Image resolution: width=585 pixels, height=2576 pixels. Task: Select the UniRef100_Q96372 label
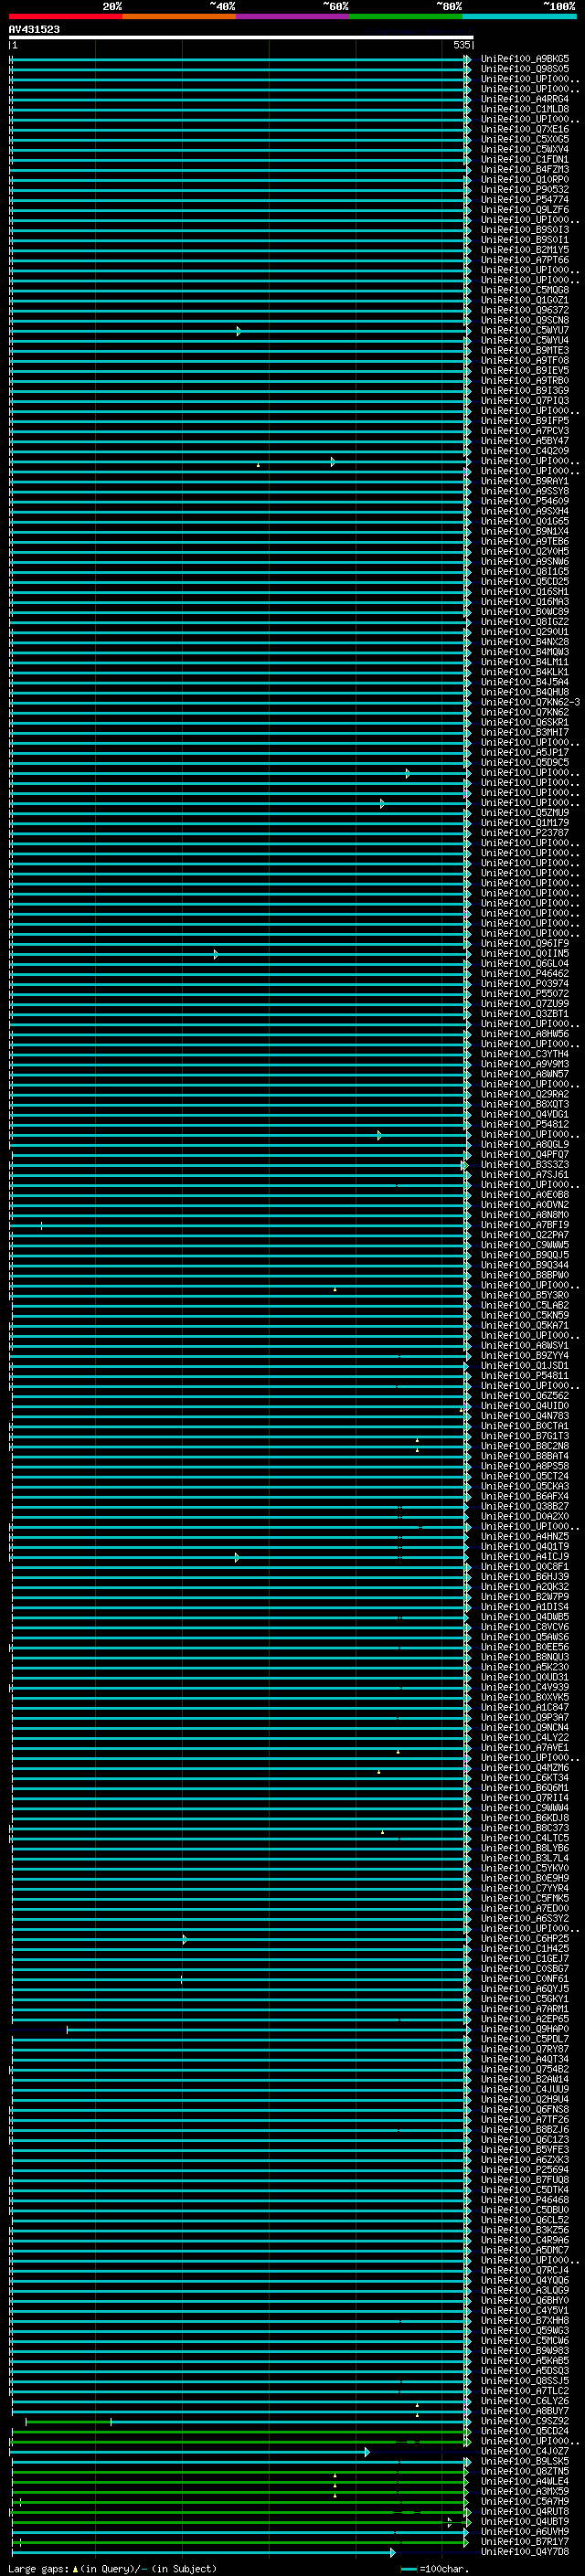pyautogui.click(x=525, y=310)
